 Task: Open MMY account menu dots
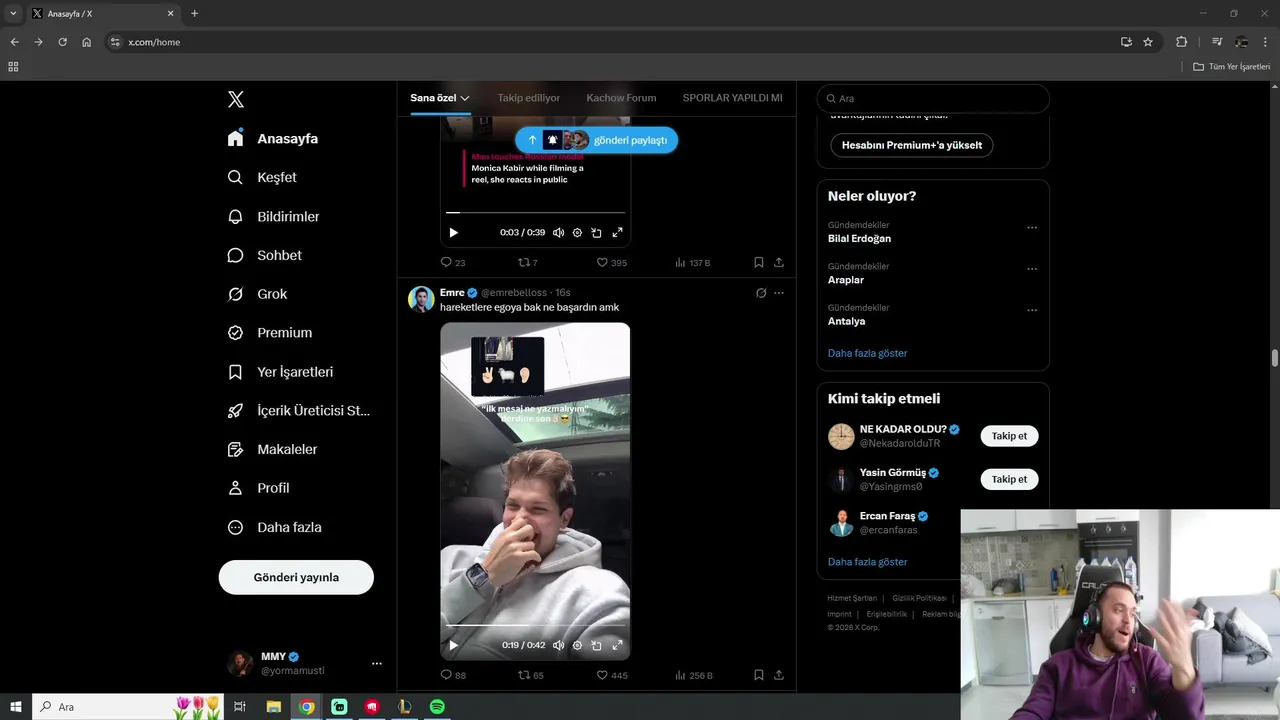point(377,663)
